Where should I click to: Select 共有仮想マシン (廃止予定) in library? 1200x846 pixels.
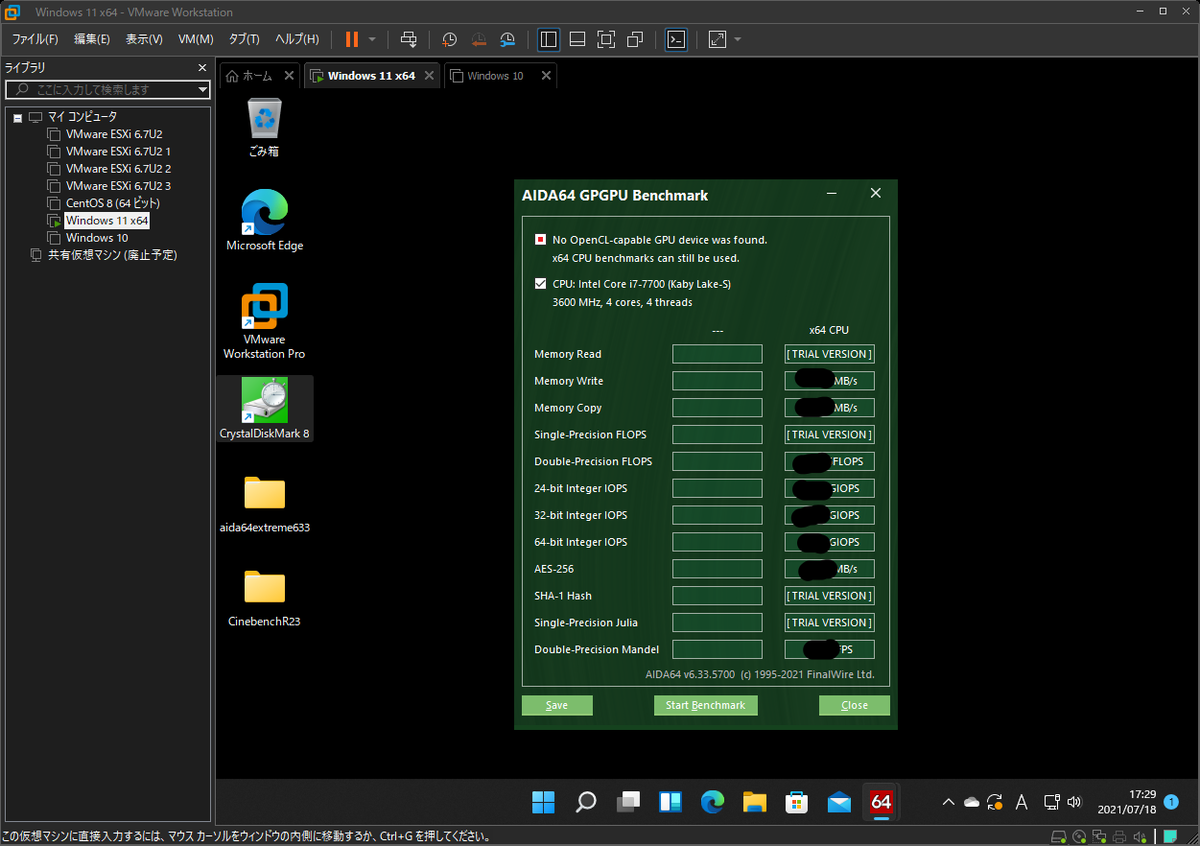coord(112,255)
